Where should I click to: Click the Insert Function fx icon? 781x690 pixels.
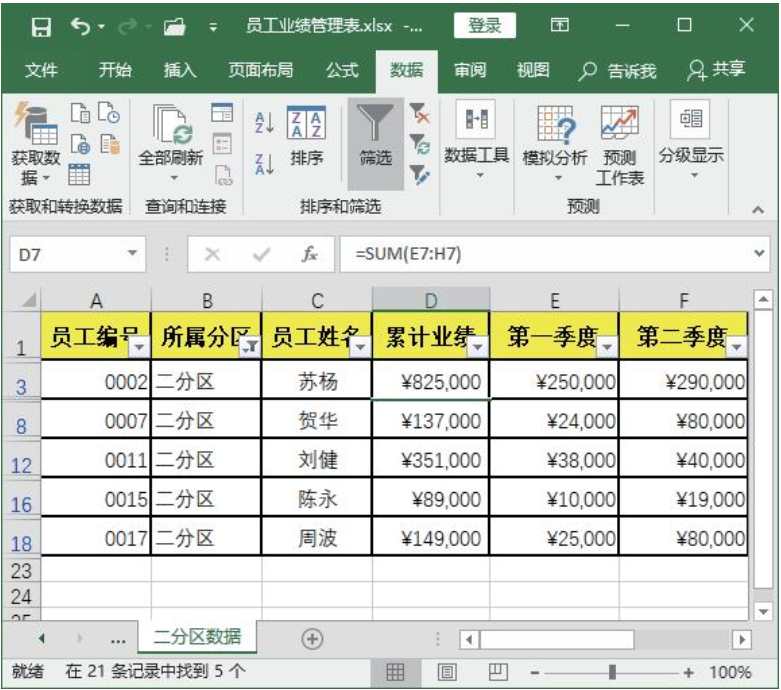pos(309,254)
